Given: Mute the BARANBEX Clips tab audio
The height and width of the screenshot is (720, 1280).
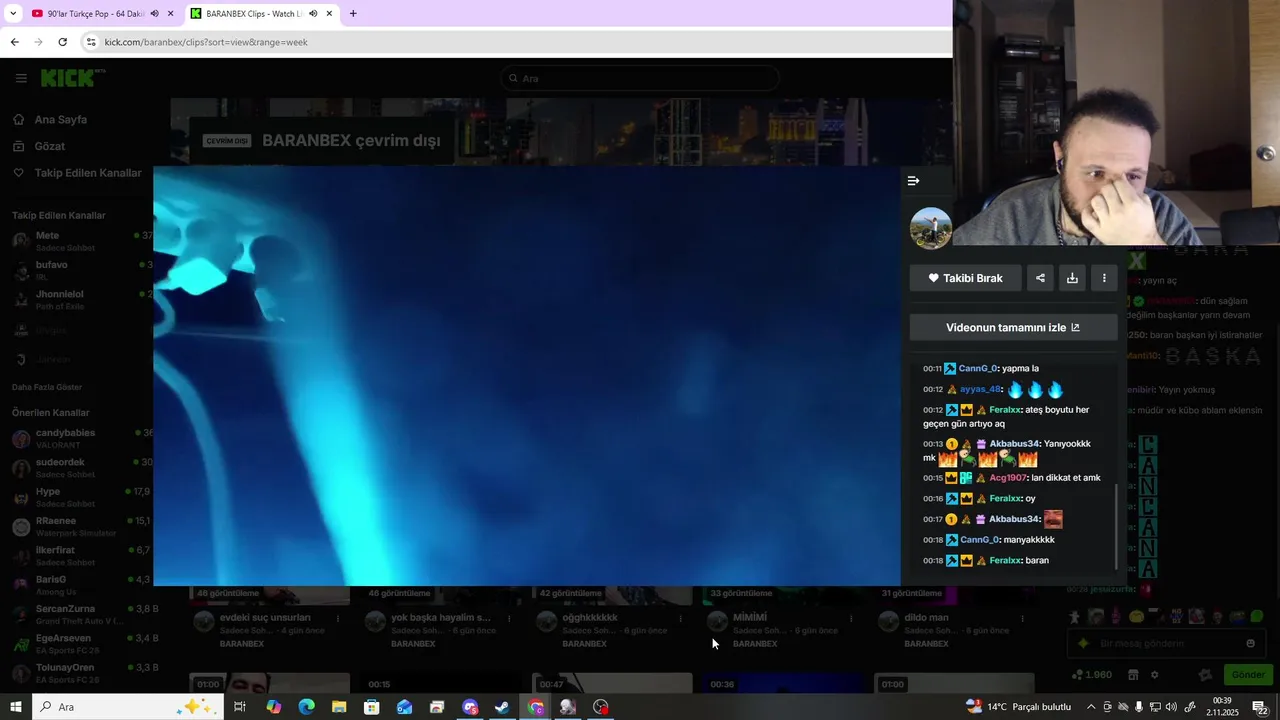Looking at the screenshot, I should pos(313,14).
